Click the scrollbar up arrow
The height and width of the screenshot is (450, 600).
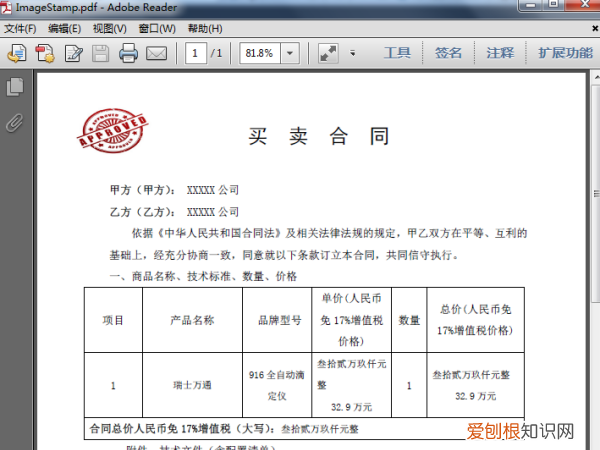pos(596,77)
